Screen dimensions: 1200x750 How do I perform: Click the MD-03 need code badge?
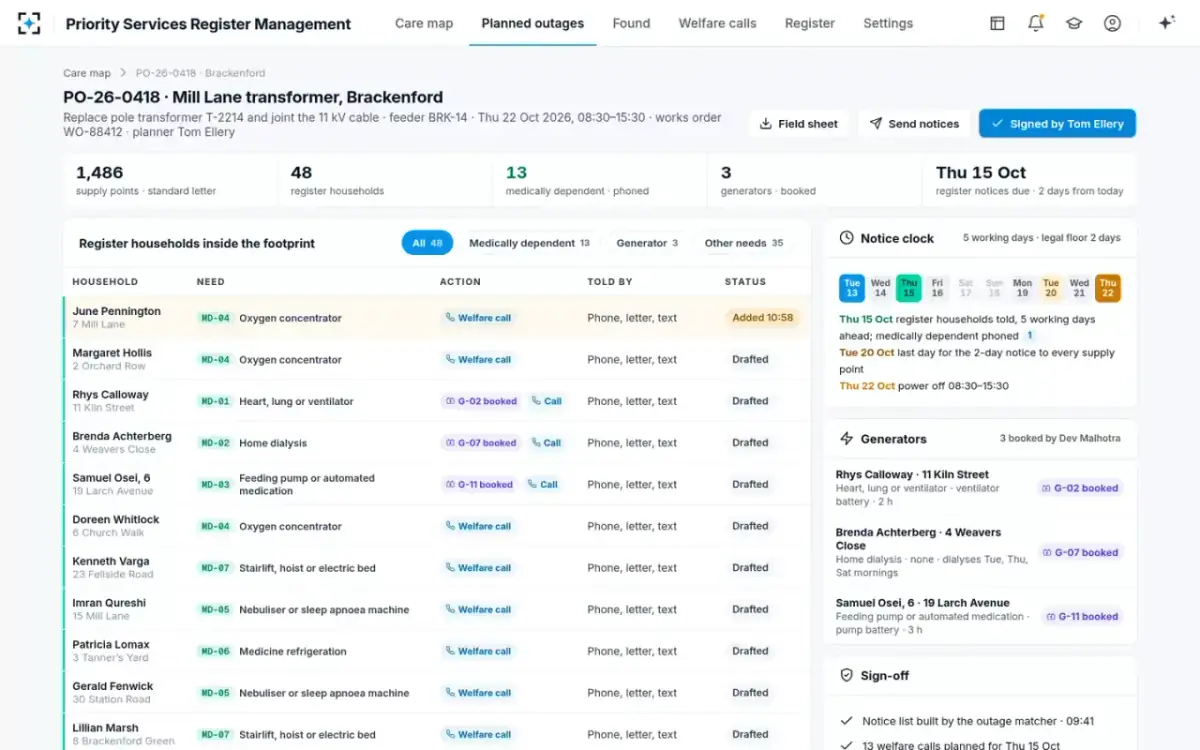click(x=215, y=485)
